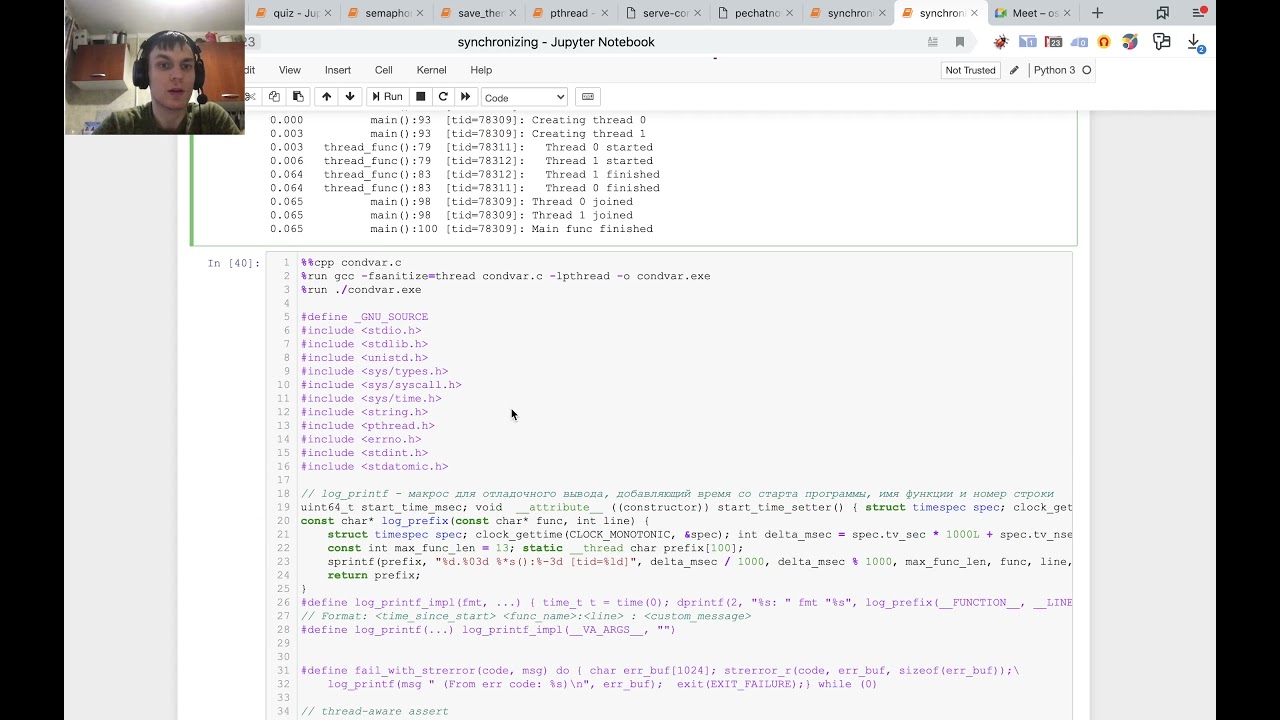Click the '// thread-aware assert' comment line
The image size is (1280, 720).
point(374,711)
